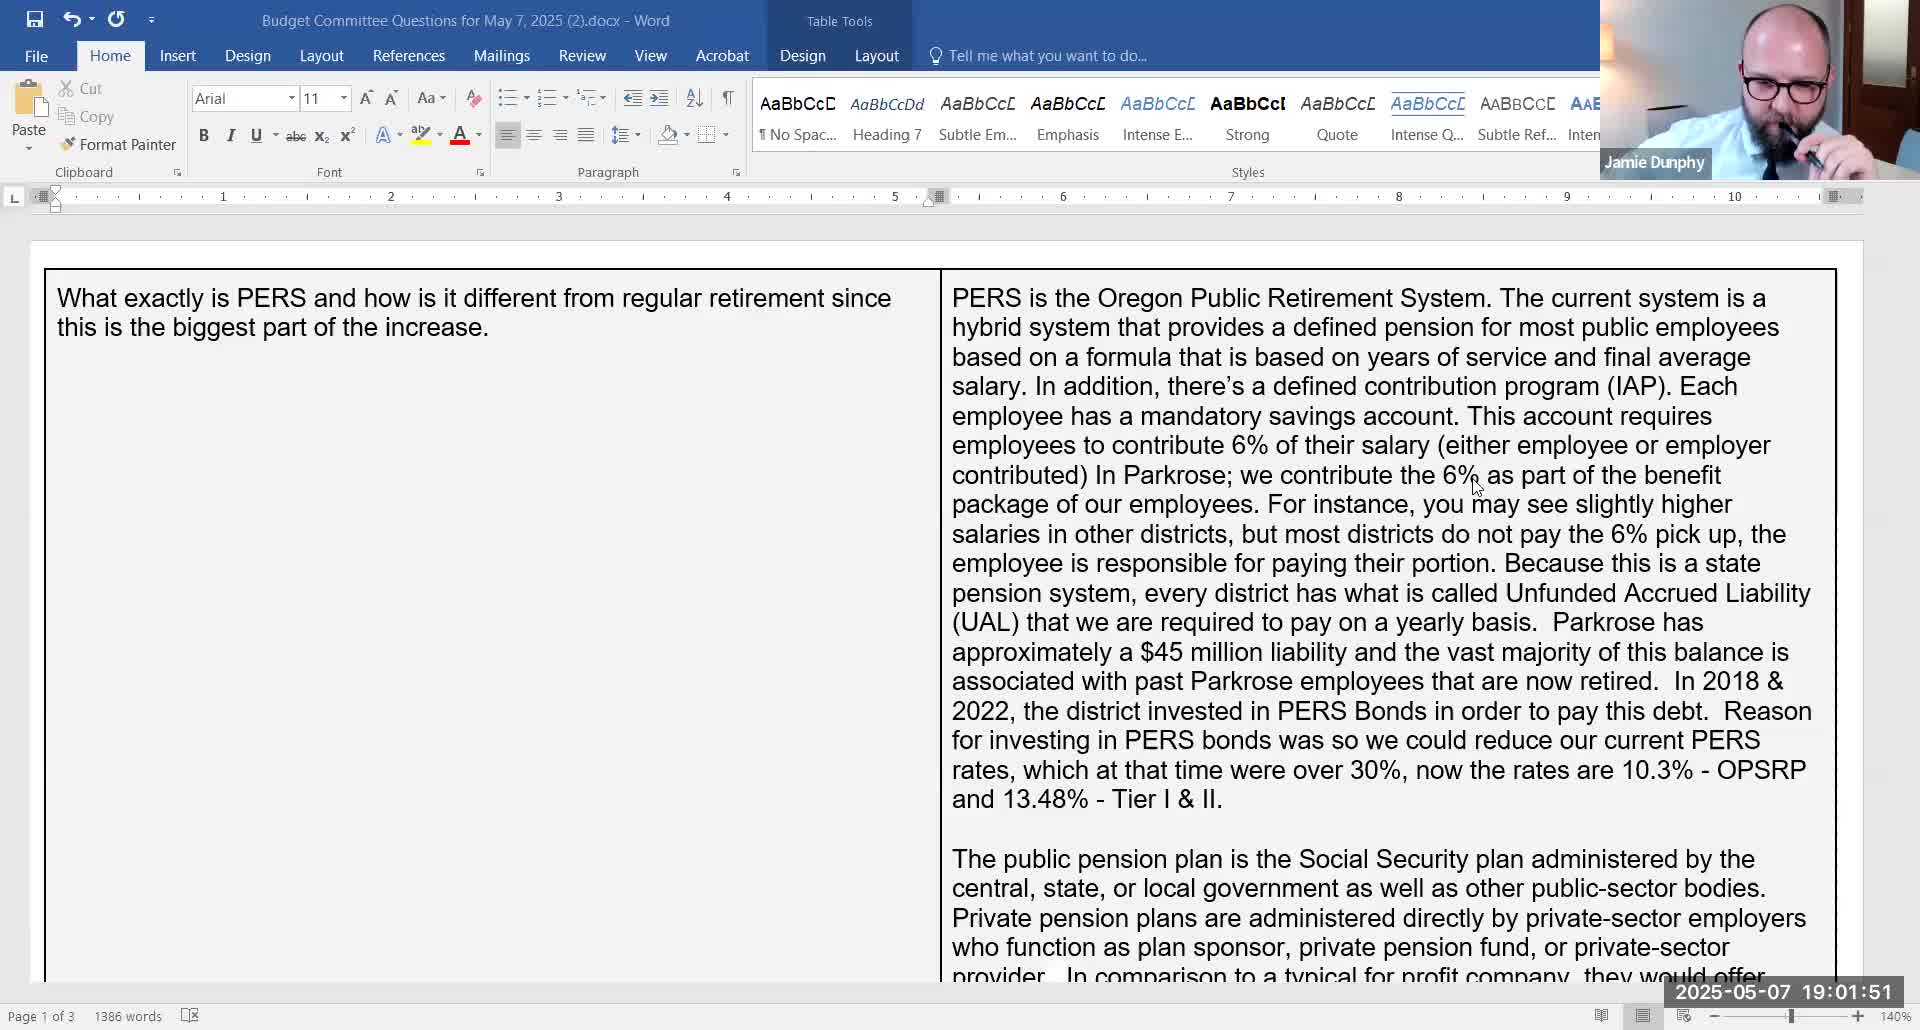Save the document from the quick access toolbar
1920x1030 pixels.
tap(35, 19)
